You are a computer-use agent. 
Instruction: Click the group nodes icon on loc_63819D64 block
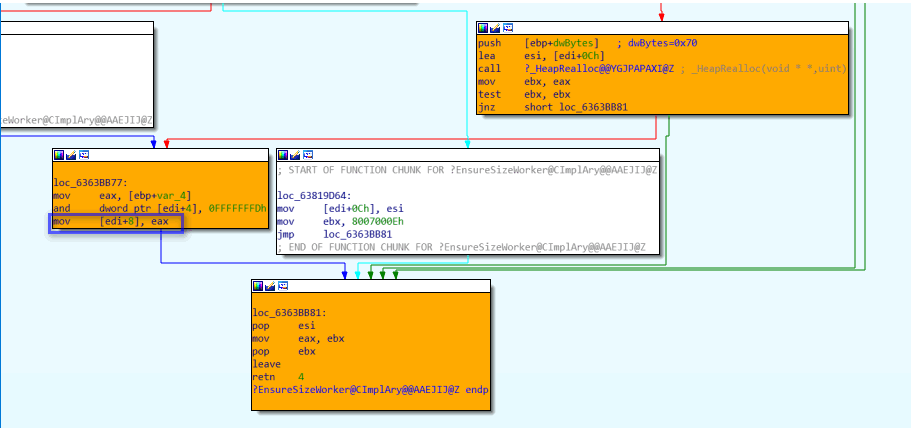pyautogui.click(x=308, y=155)
